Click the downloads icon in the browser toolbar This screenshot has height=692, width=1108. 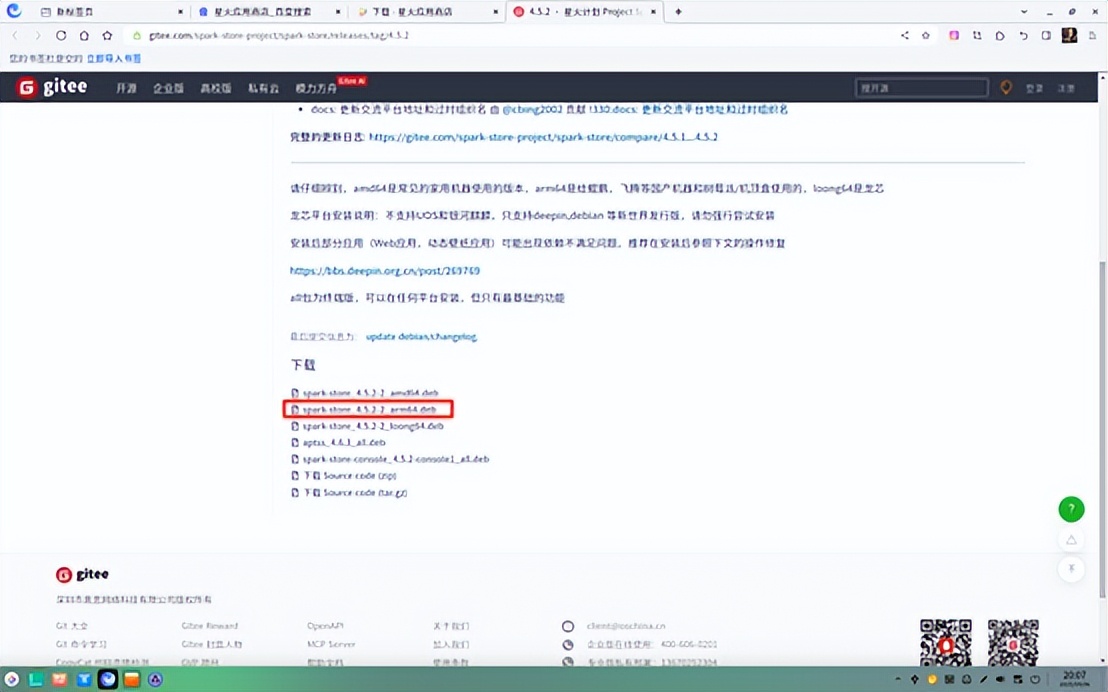click(976, 35)
